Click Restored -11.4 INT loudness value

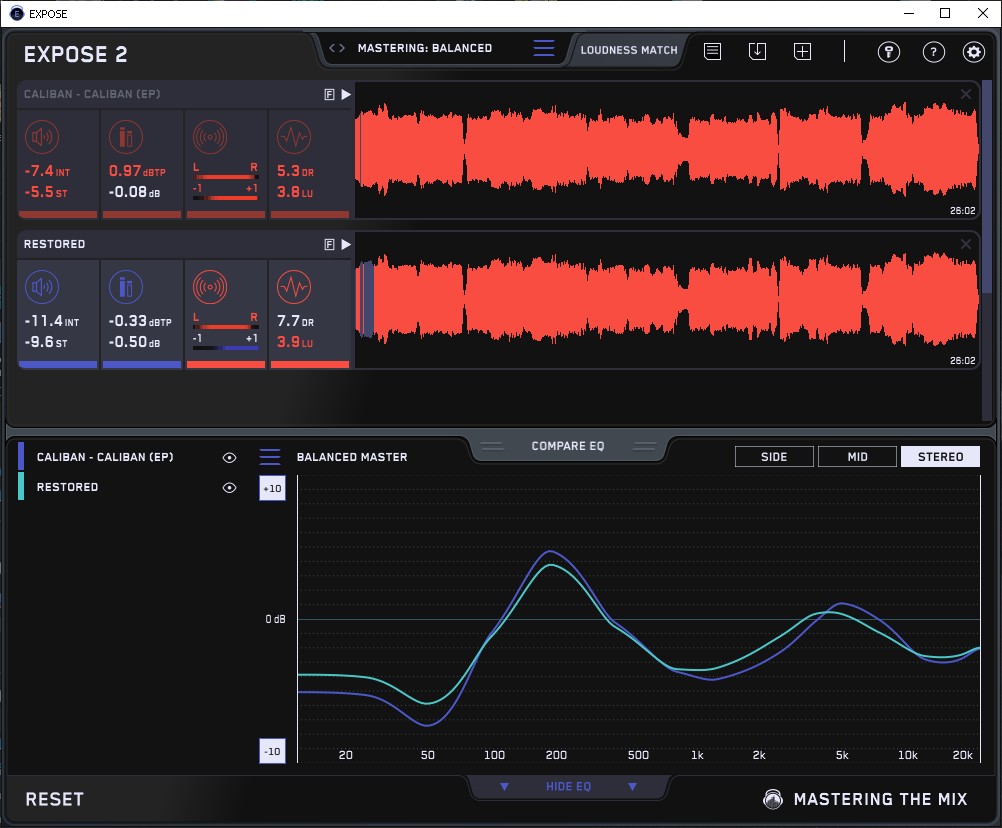[51, 321]
